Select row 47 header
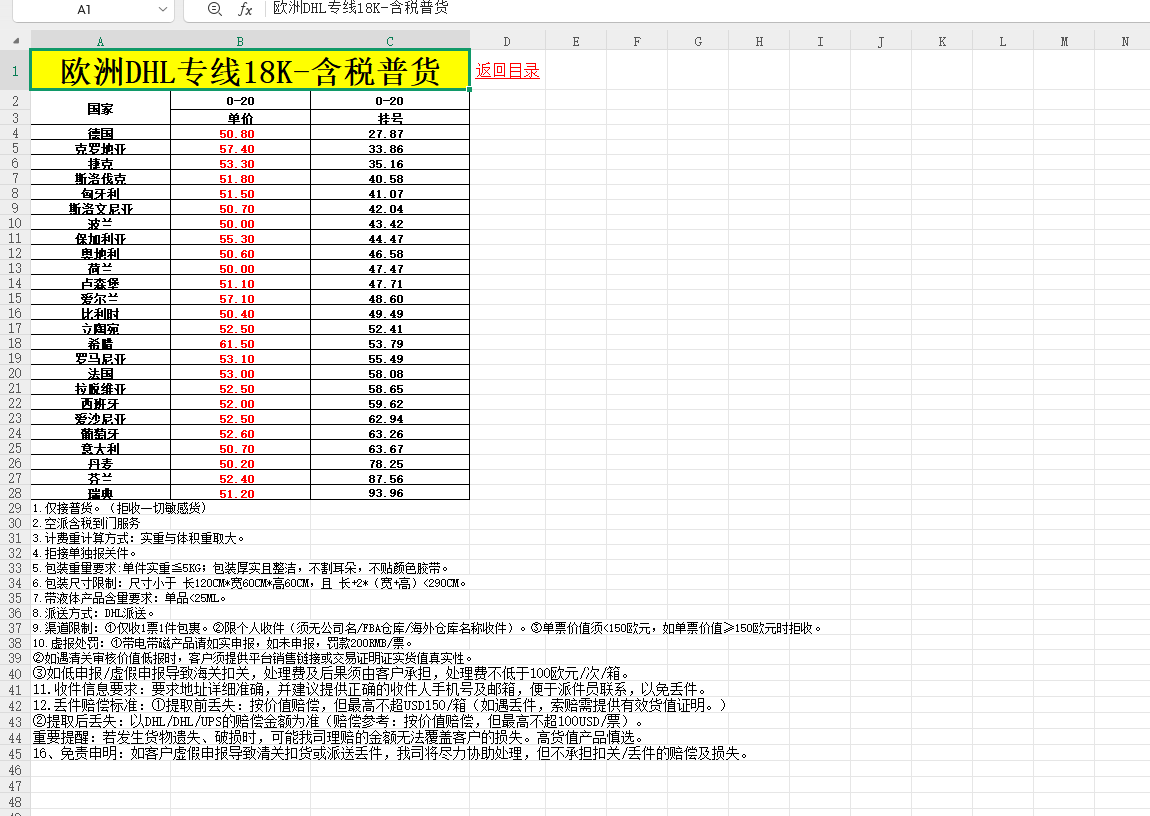The height and width of the screenshot is (816, 1150). pos(15,786)
